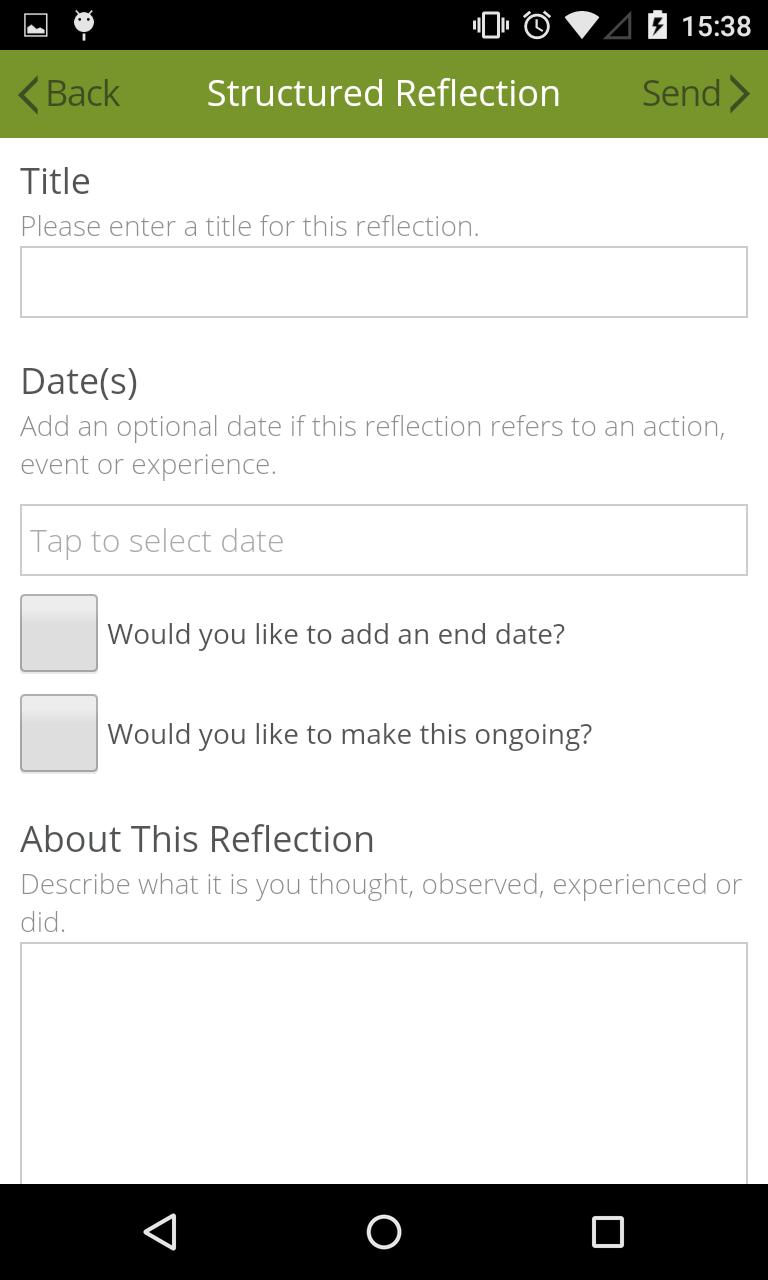The image size is (768, 1280).
Task: Tap the Structured Reflection header title
Action: pyautogui.click(x=384, y=94)
